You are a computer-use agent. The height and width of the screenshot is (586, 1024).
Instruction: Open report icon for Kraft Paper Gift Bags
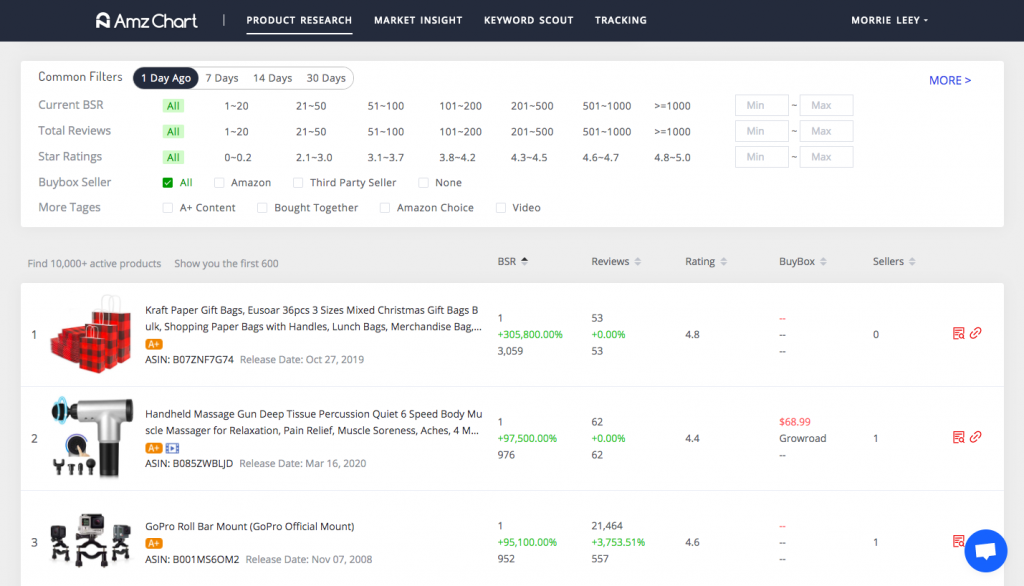click(958, 333)
